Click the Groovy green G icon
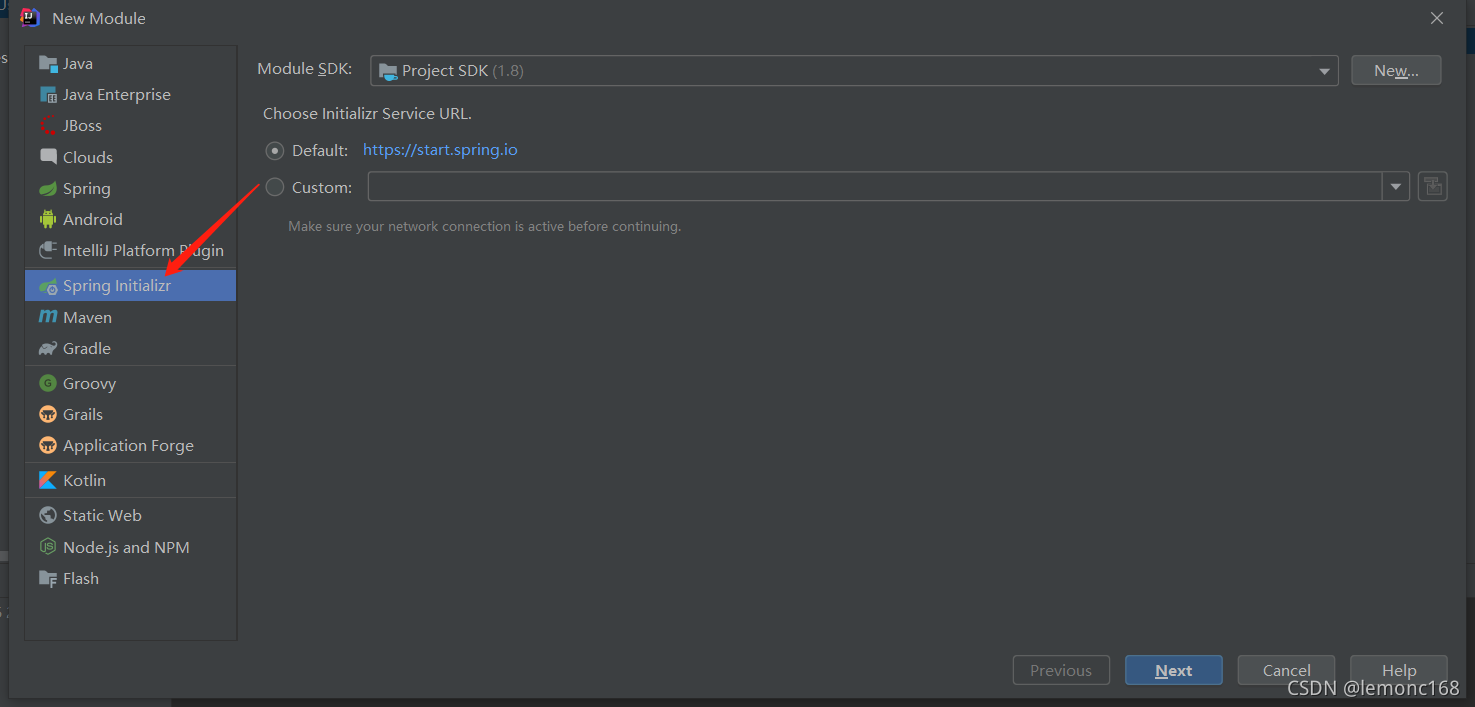The image size is (1475, 707). pos(48,383)
